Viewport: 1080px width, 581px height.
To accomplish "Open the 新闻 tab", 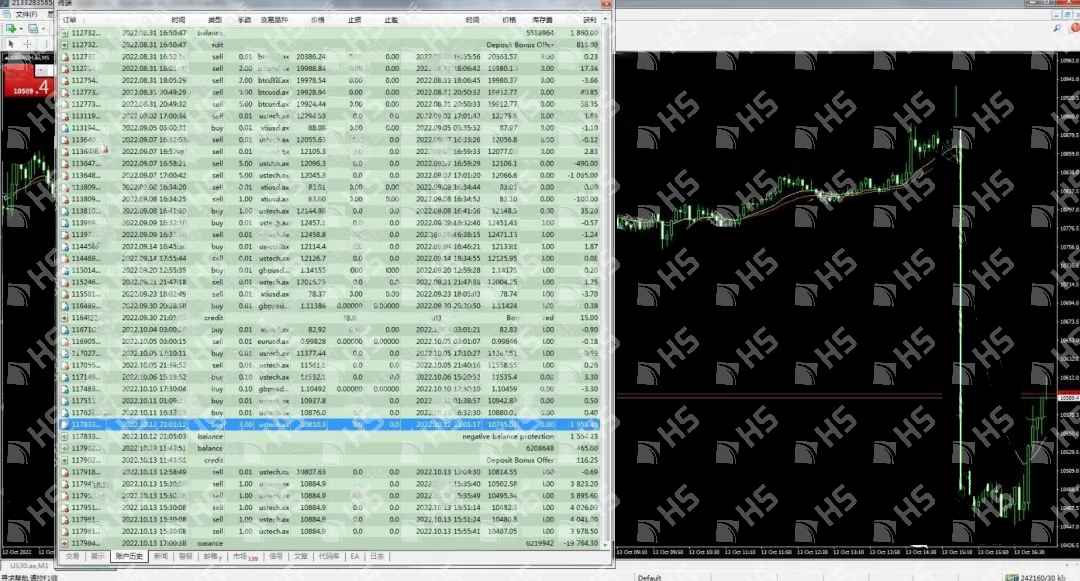I will (160, 556).
